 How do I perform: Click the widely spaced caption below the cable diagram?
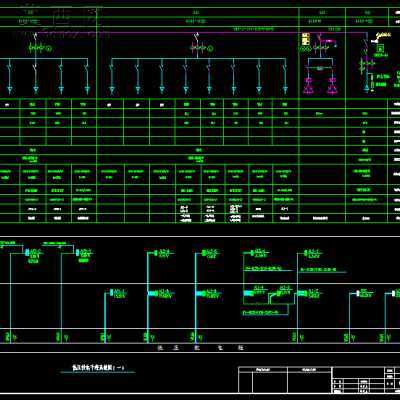(x=200, y=348)
